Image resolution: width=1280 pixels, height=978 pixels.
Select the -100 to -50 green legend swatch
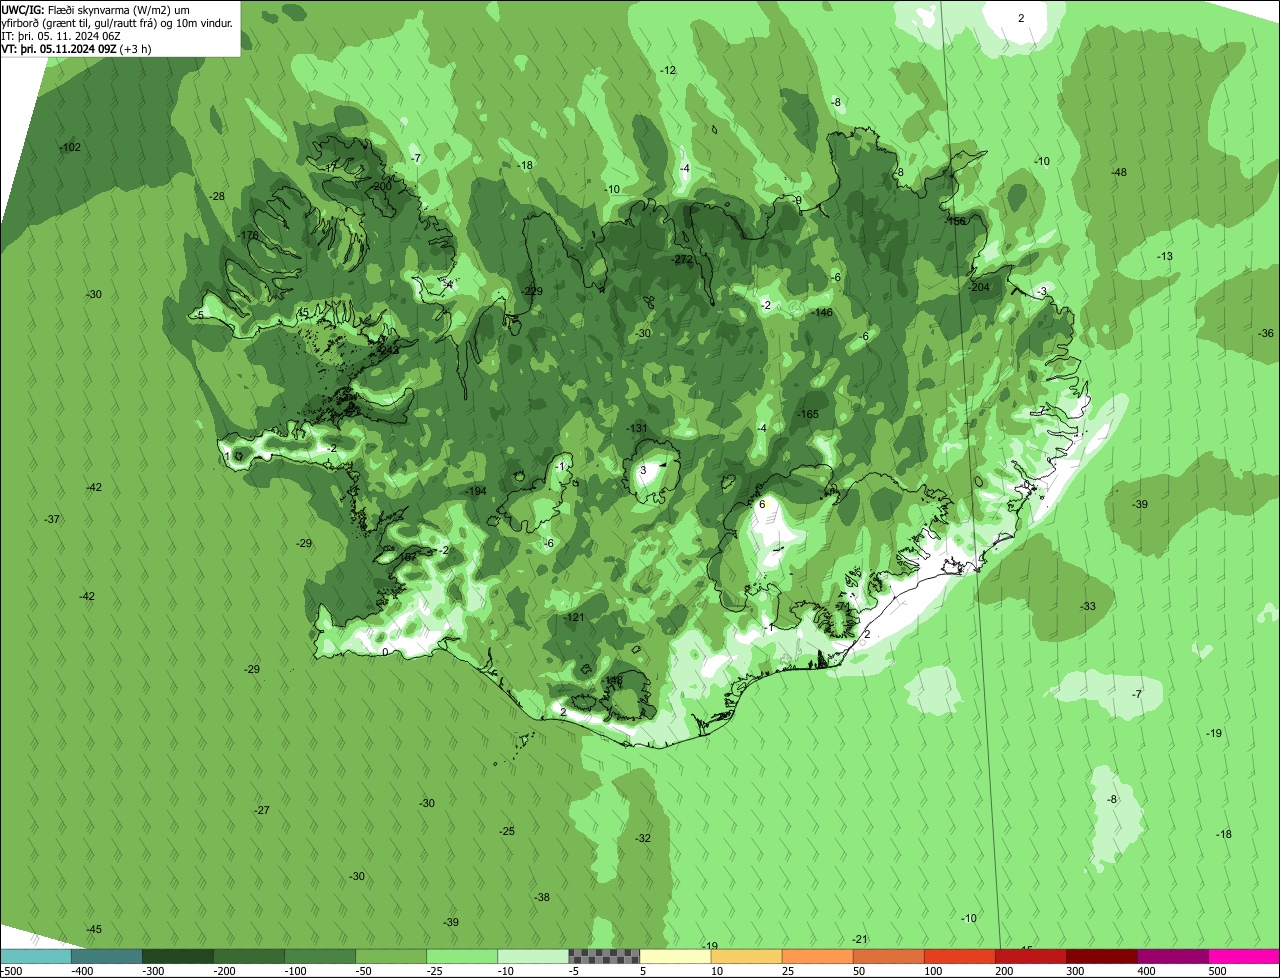click(320, 956)
